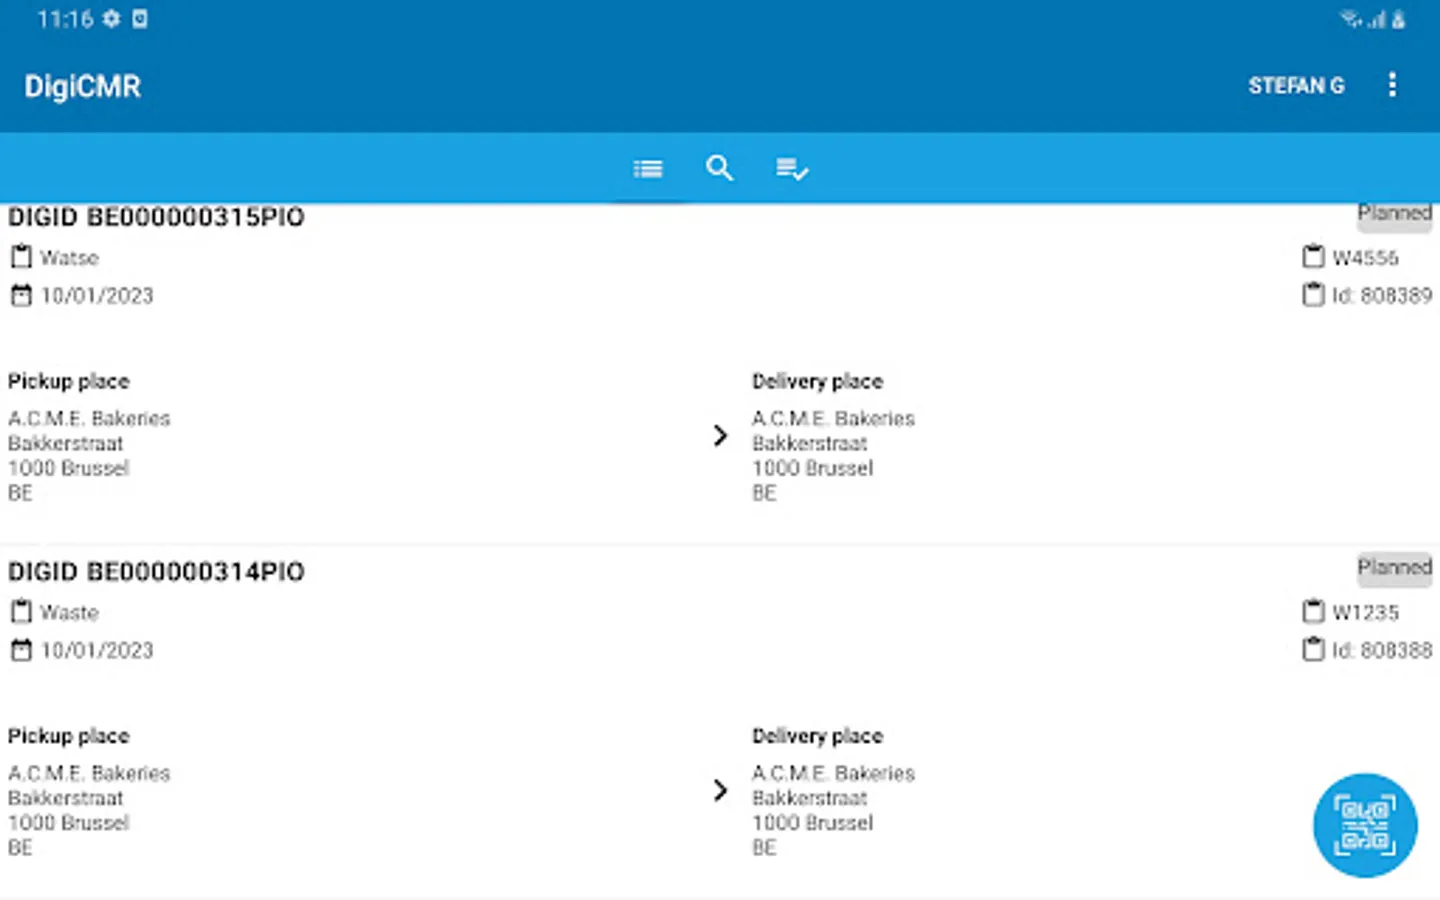
Task: Tap the Planned badge on BE000000315PIO
Action: (x=1394, y=215)
